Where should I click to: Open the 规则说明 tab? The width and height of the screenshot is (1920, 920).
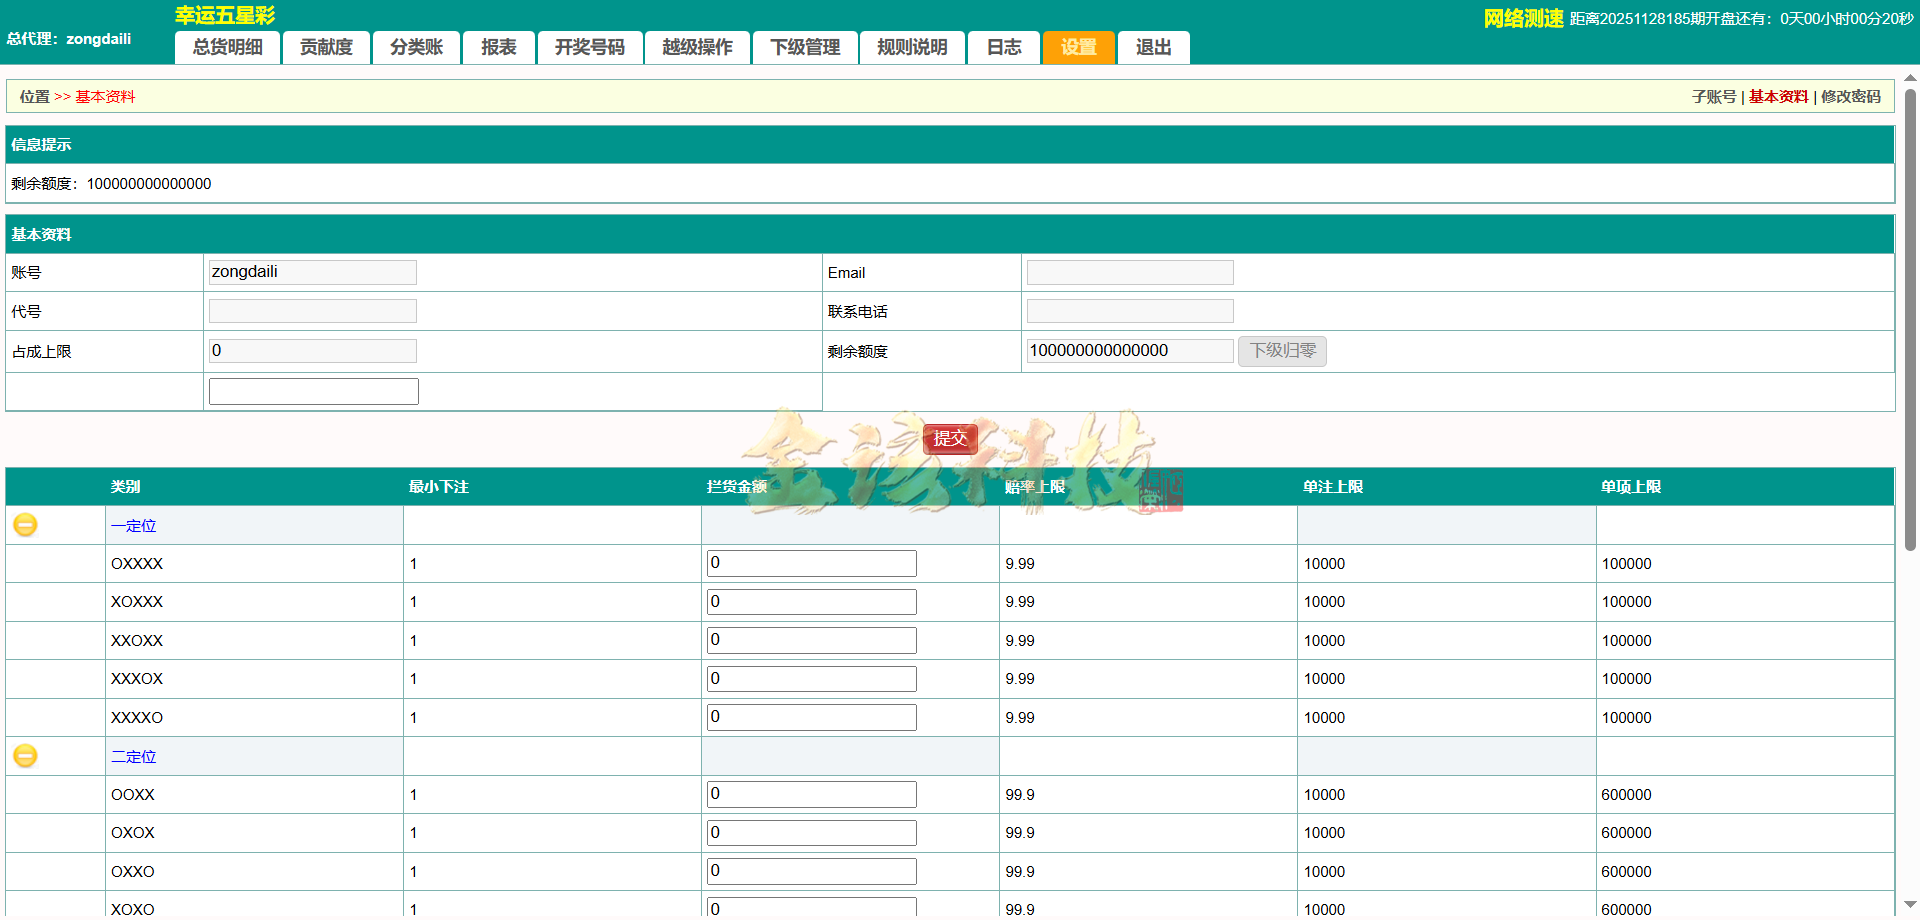(x=911, y=47)
